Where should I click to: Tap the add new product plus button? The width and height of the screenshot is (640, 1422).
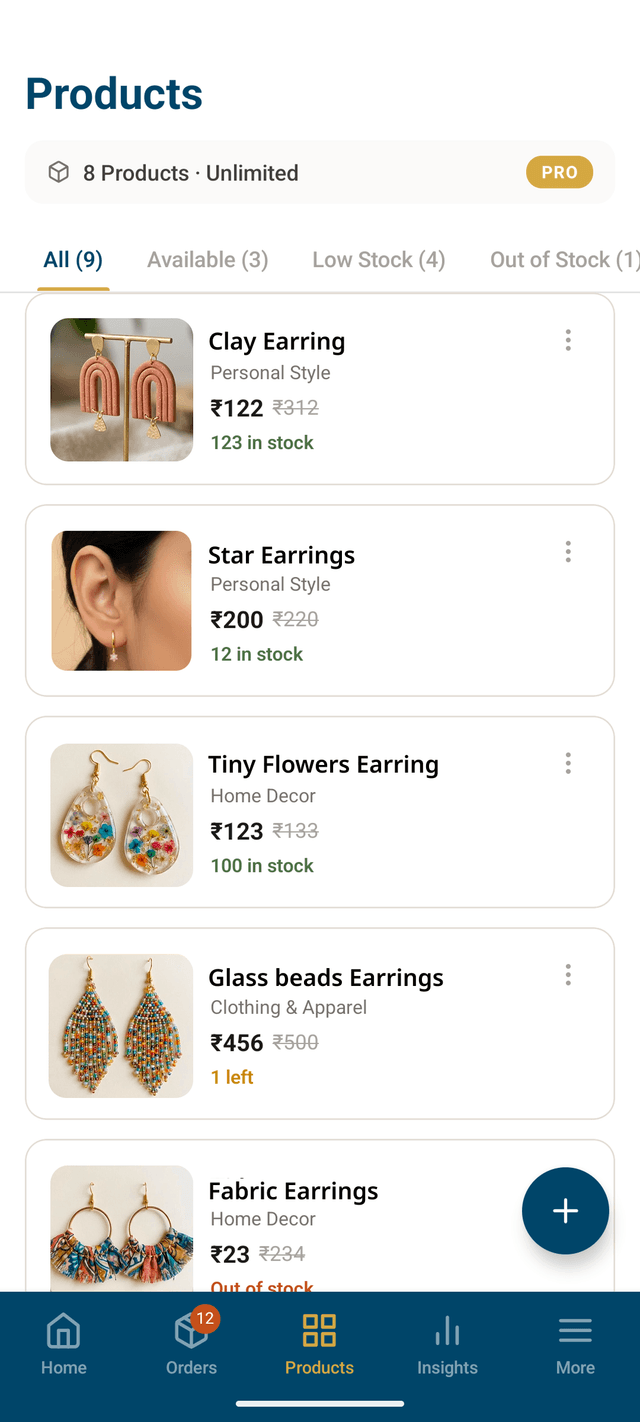(x=565, y=1210)
